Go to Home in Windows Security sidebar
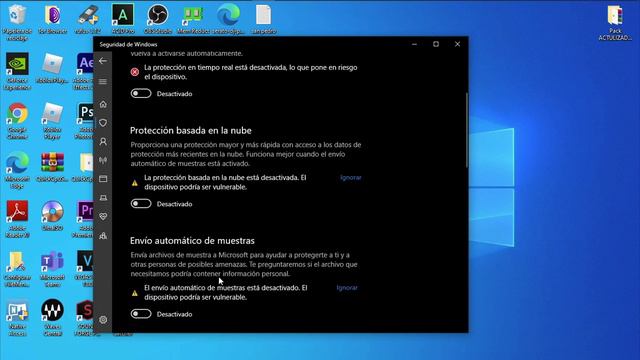 [x=103, y=104]
